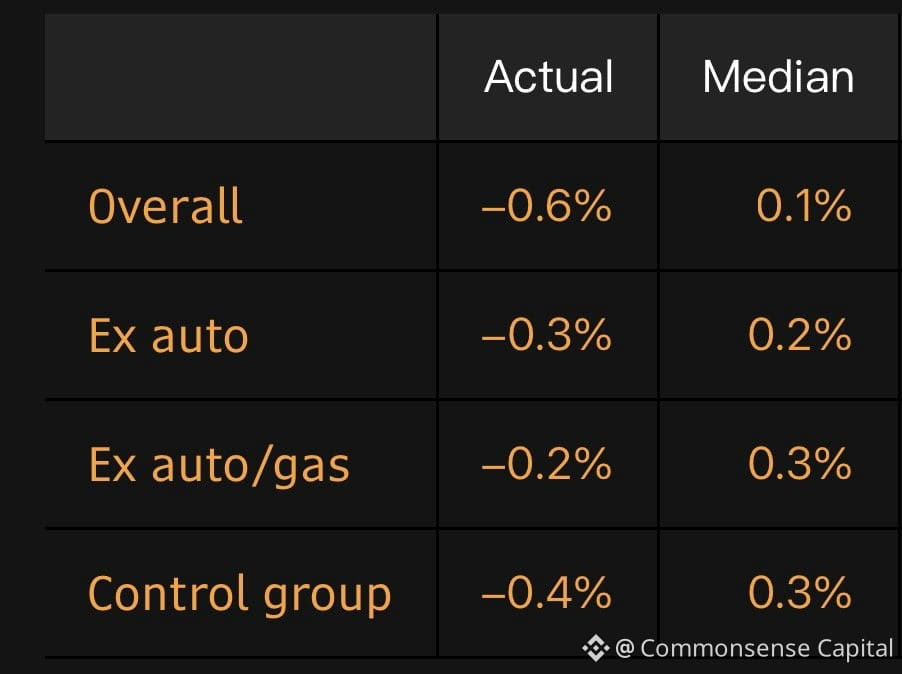Click the Ex auto/gas row label
This screenshot has height=674, width=902.
coord(219,466)
